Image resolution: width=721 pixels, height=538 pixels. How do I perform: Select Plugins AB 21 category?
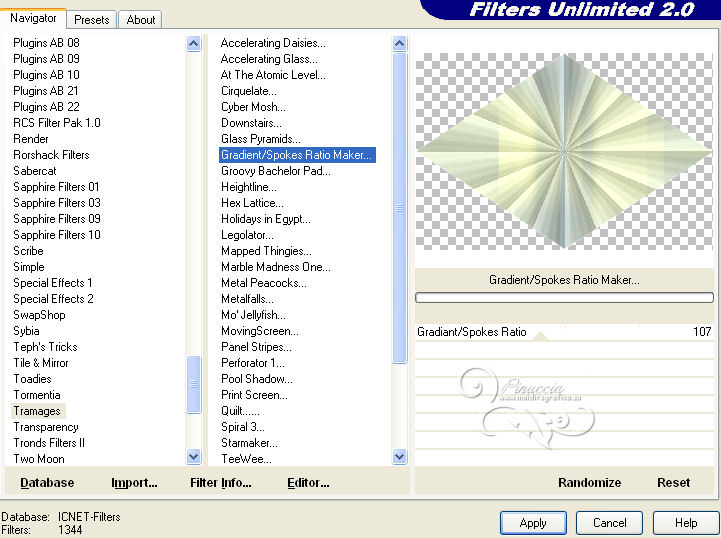click(x=46, y=91)
